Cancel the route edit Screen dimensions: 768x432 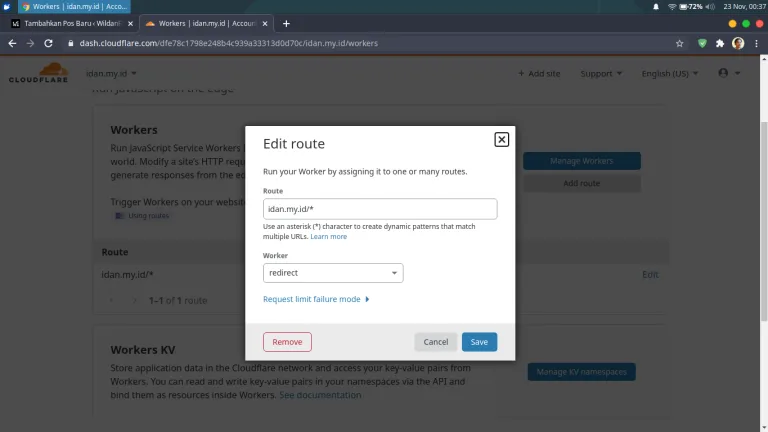pyautogui.click(x=435, y=342)
